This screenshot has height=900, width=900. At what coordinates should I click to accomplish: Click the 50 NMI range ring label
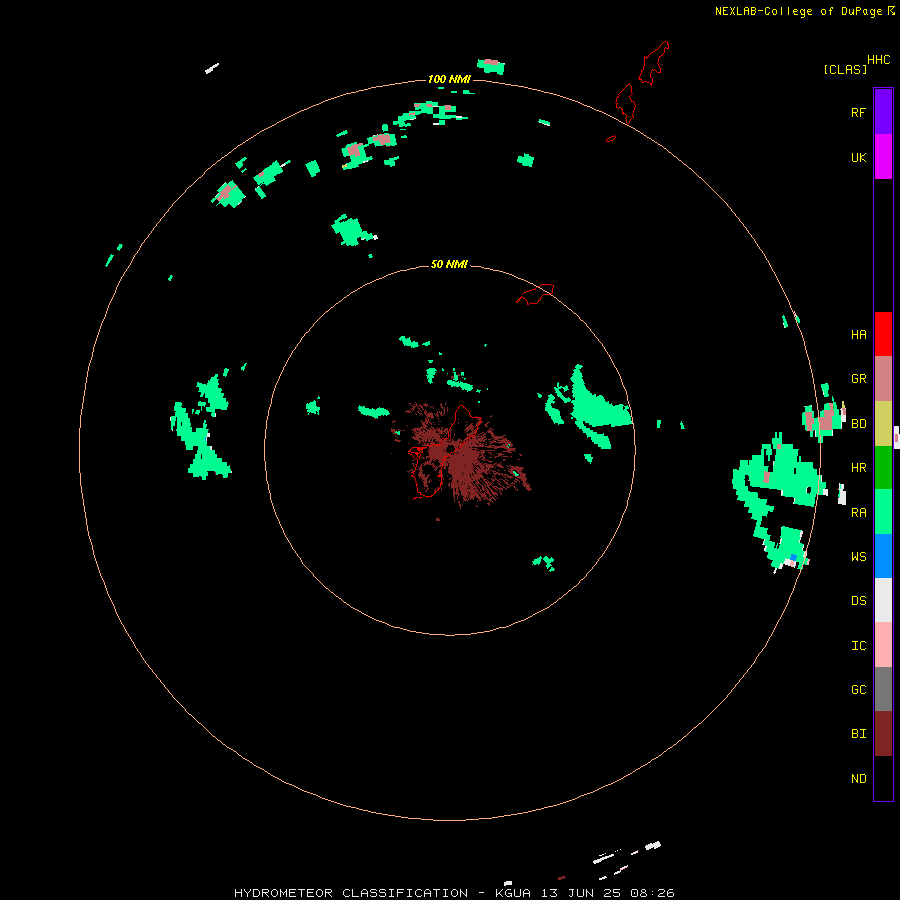pyautogui.click(x=449, y=265)
